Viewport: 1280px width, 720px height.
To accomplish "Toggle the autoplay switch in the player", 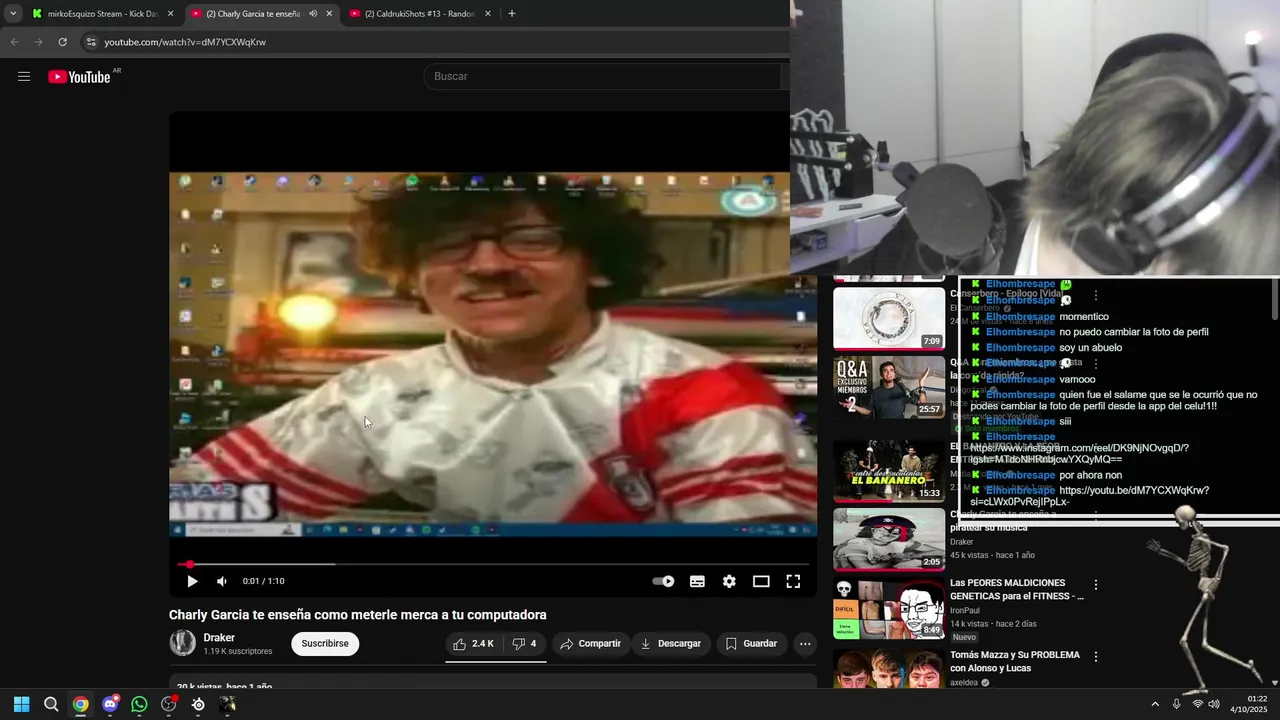I will point(663,581).
